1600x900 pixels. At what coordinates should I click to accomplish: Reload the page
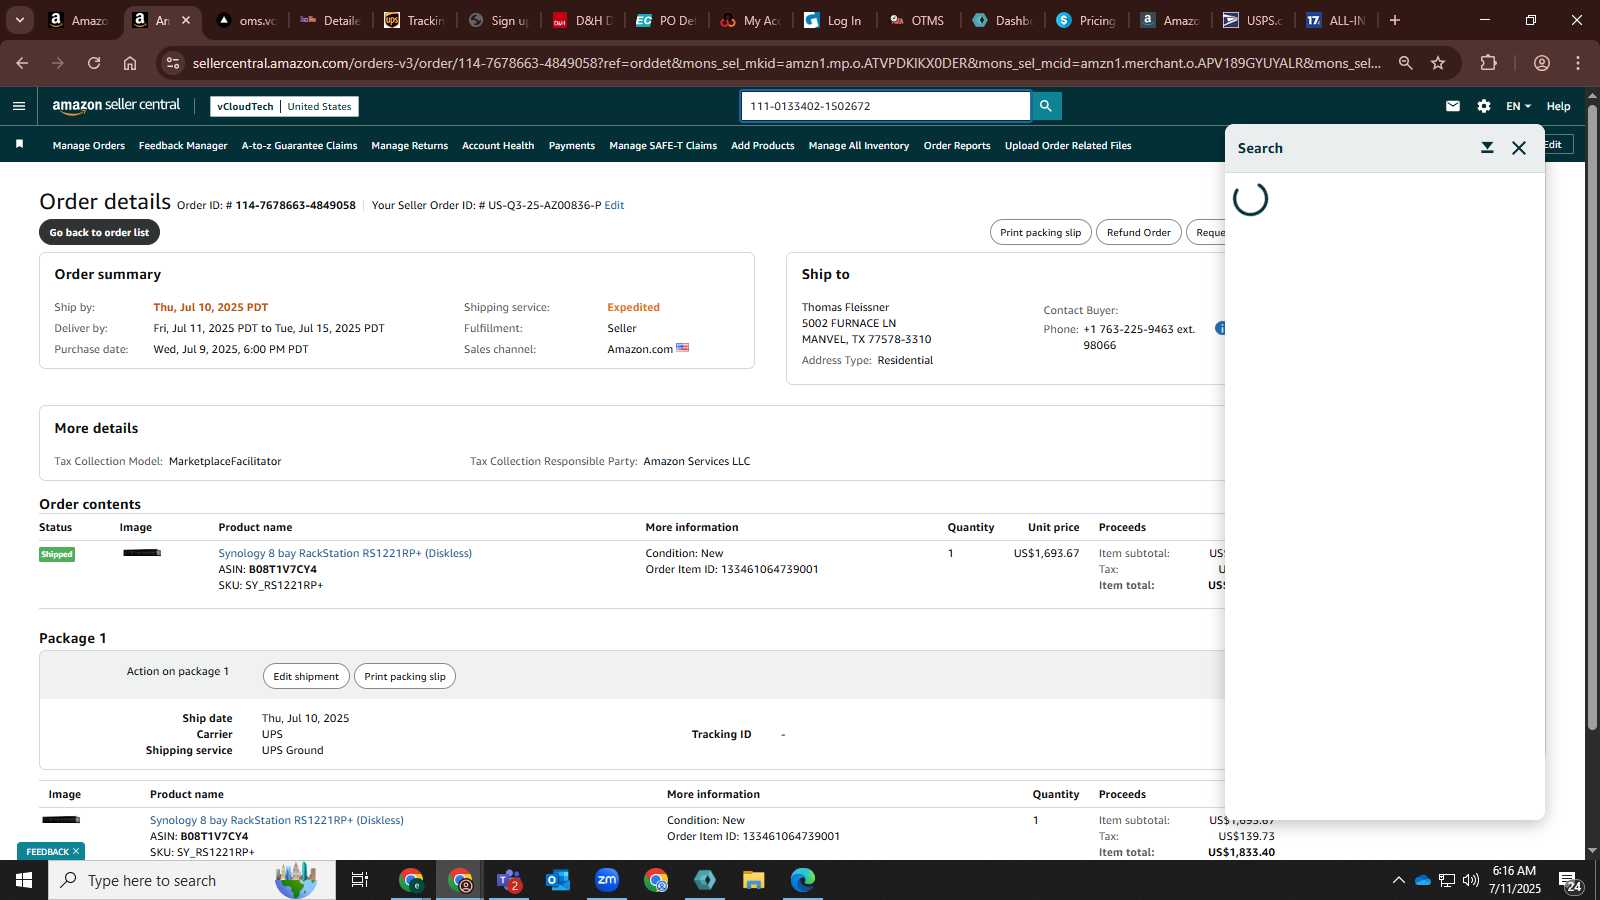[x=94, y=63]
